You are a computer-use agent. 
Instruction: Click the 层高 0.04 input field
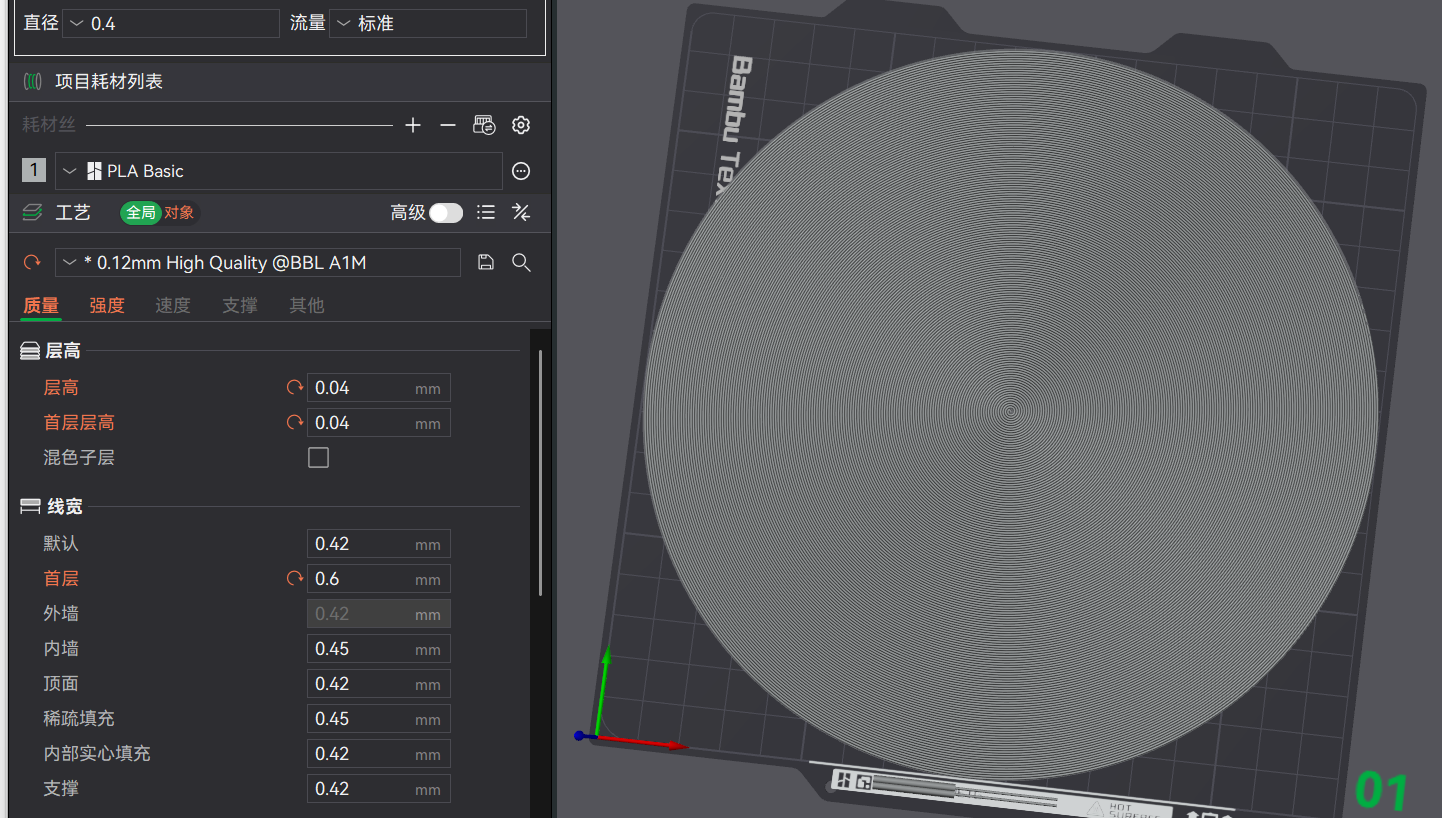pos(379,387)
